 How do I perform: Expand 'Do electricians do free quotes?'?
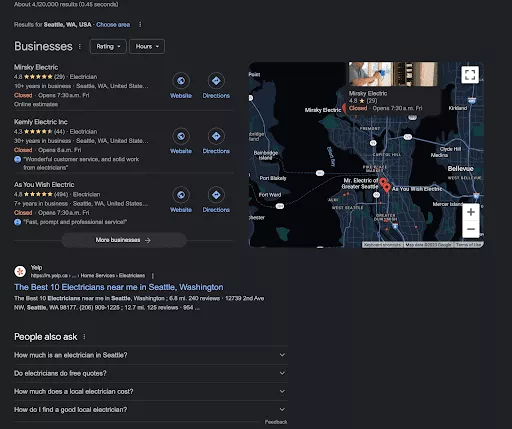(151, 373)
